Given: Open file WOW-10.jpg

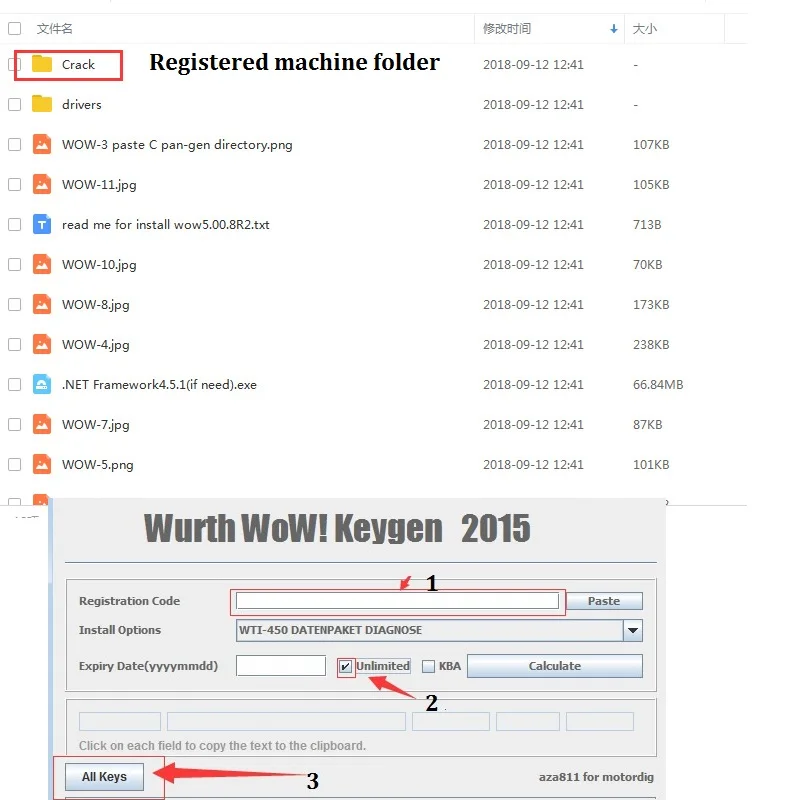Looking at the screenshot, I should [99, 265].
